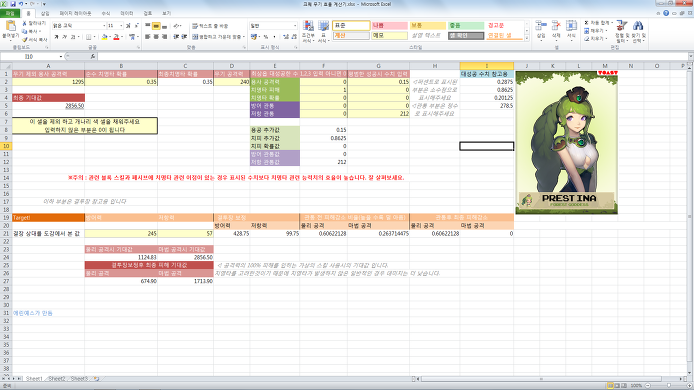
Task: Open cell Format (서식) menu
Action: pos(571,30)
